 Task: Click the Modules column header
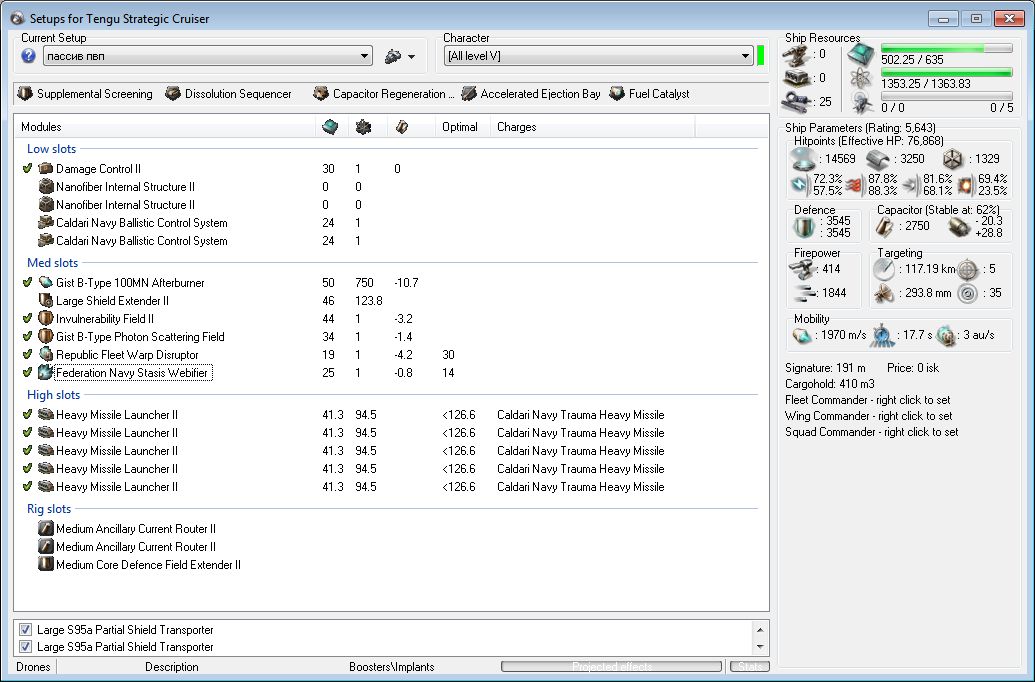(41, 127)
